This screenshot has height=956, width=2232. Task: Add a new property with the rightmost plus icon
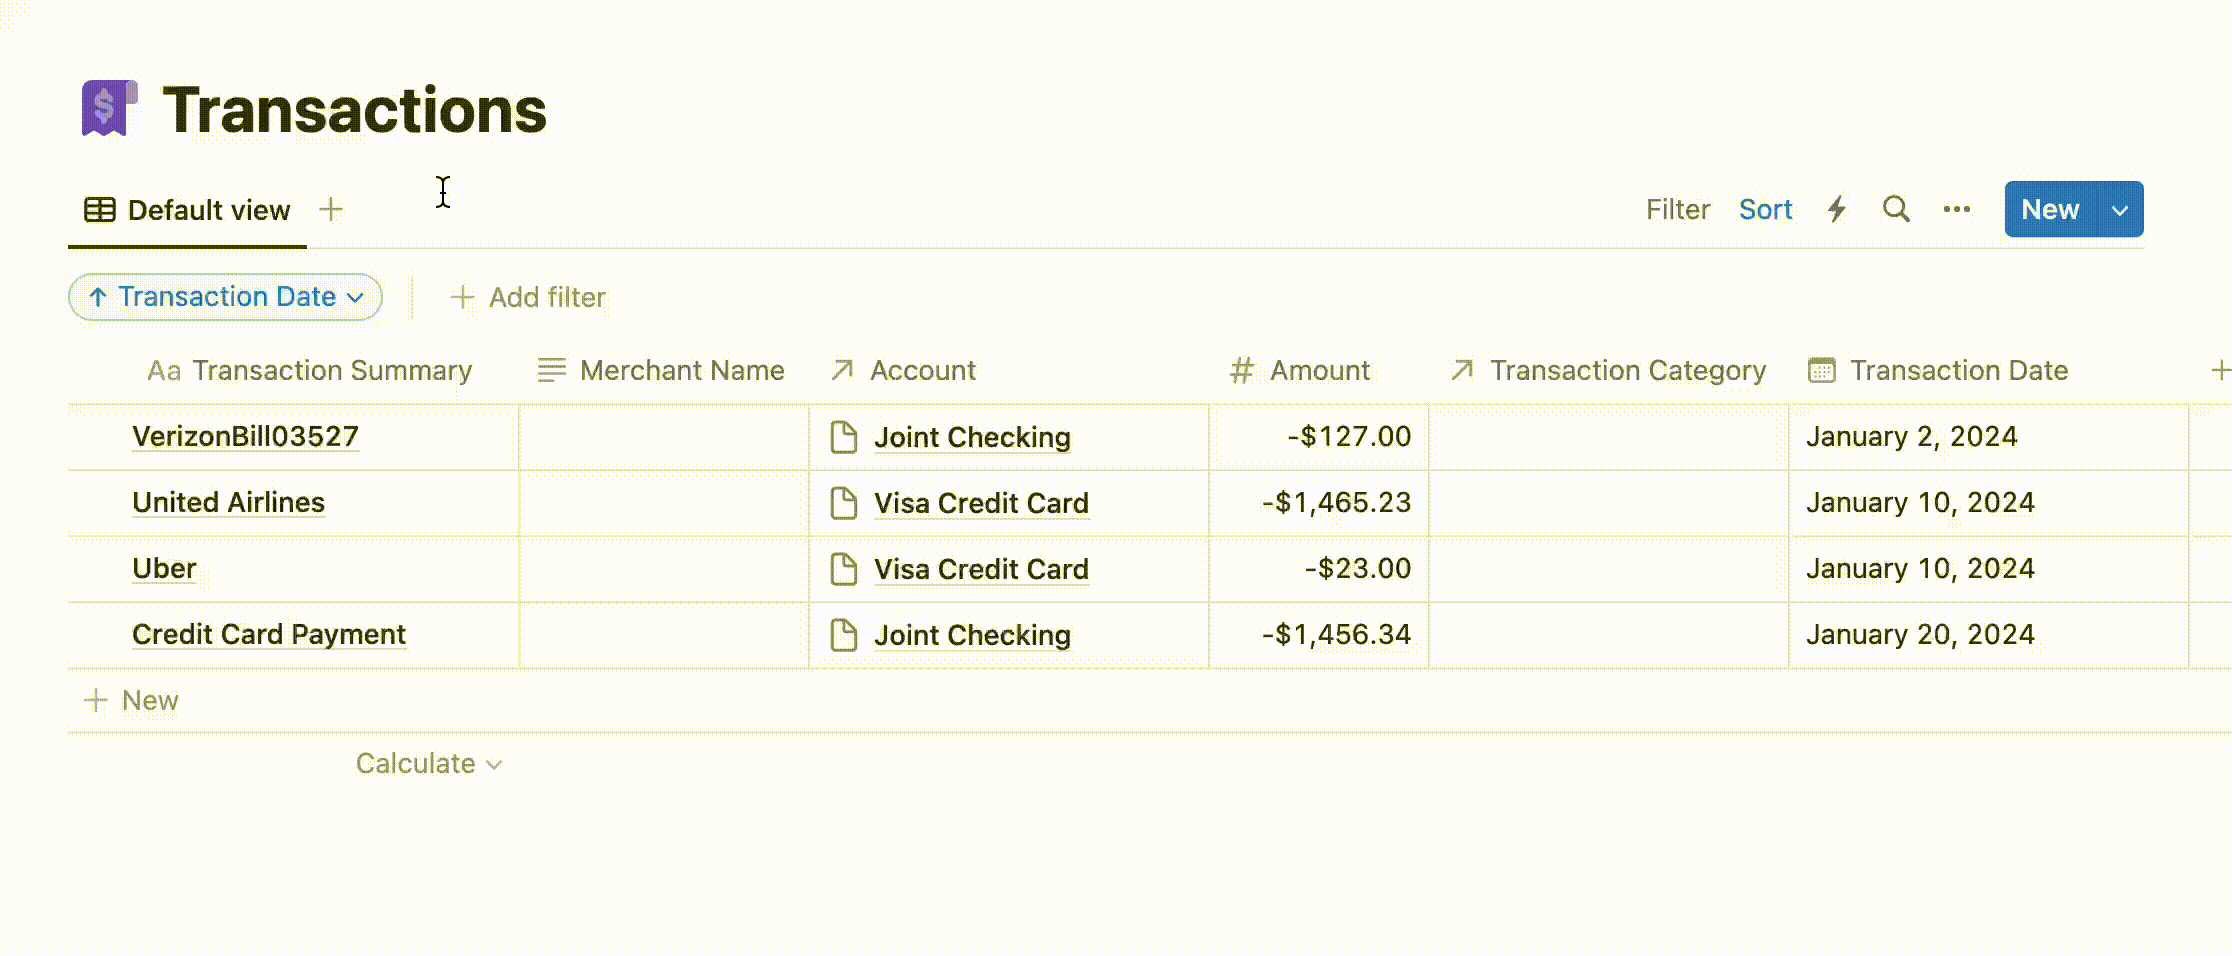pos(2221,370)
